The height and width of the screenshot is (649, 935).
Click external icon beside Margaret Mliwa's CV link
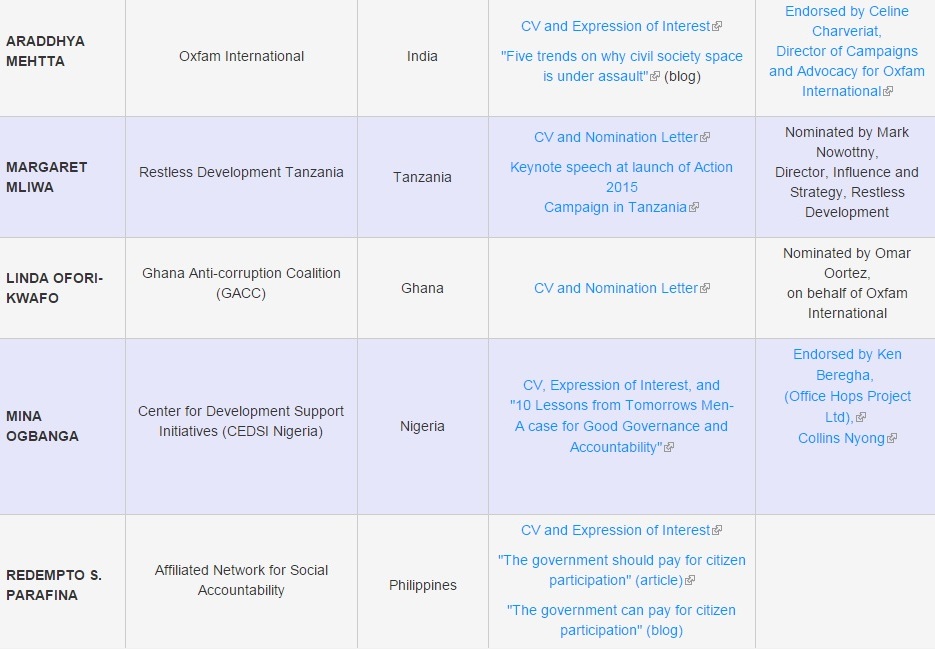(705, 138)
